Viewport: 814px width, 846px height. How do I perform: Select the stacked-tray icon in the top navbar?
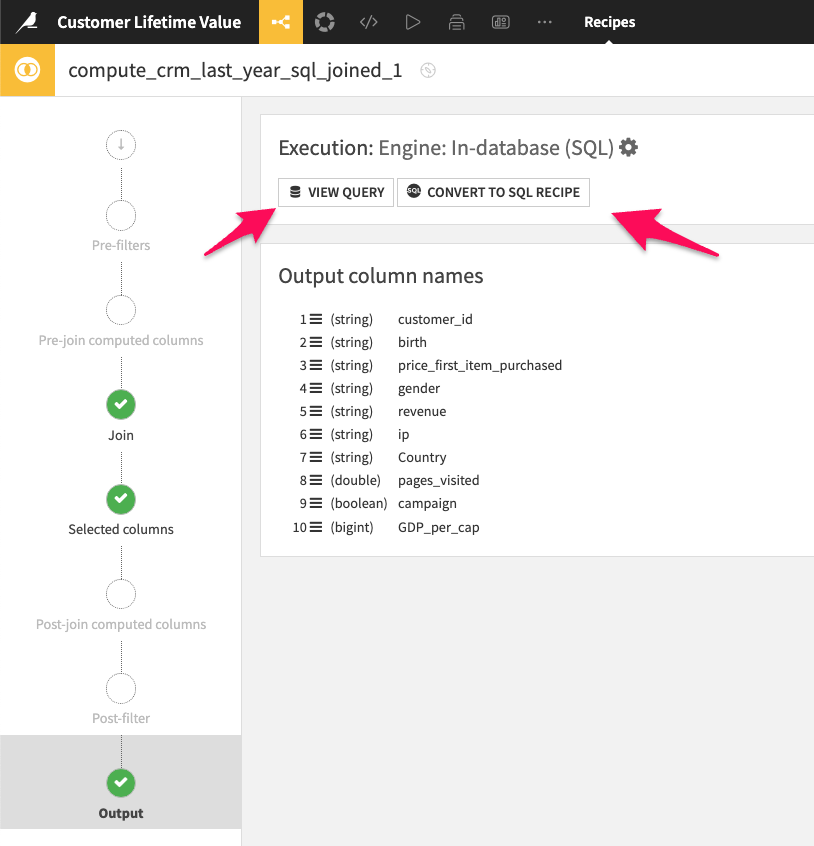456,21
